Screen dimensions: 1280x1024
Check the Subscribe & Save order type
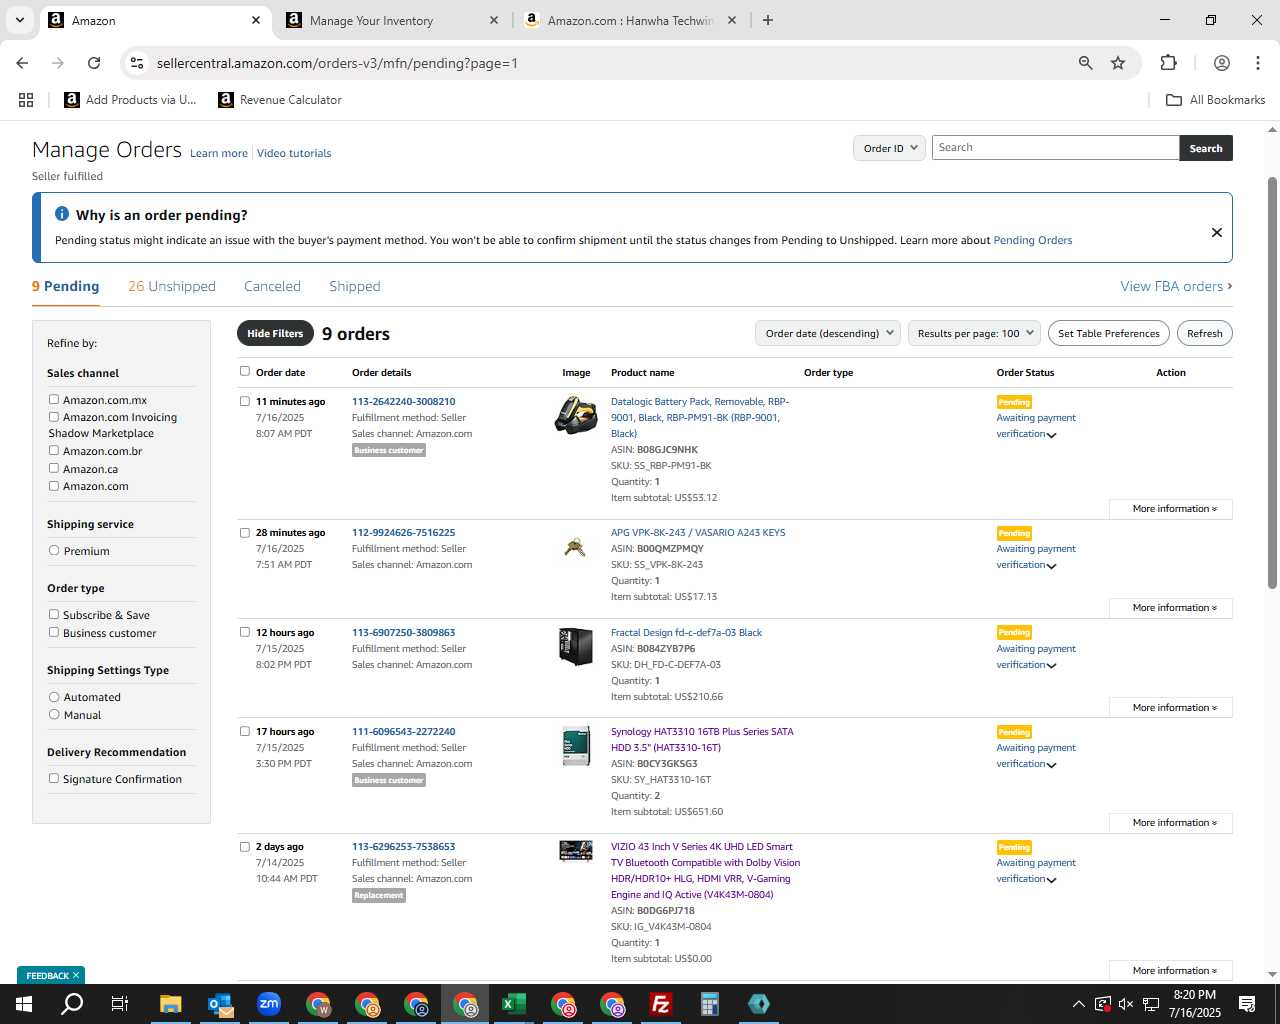point(54,614)
